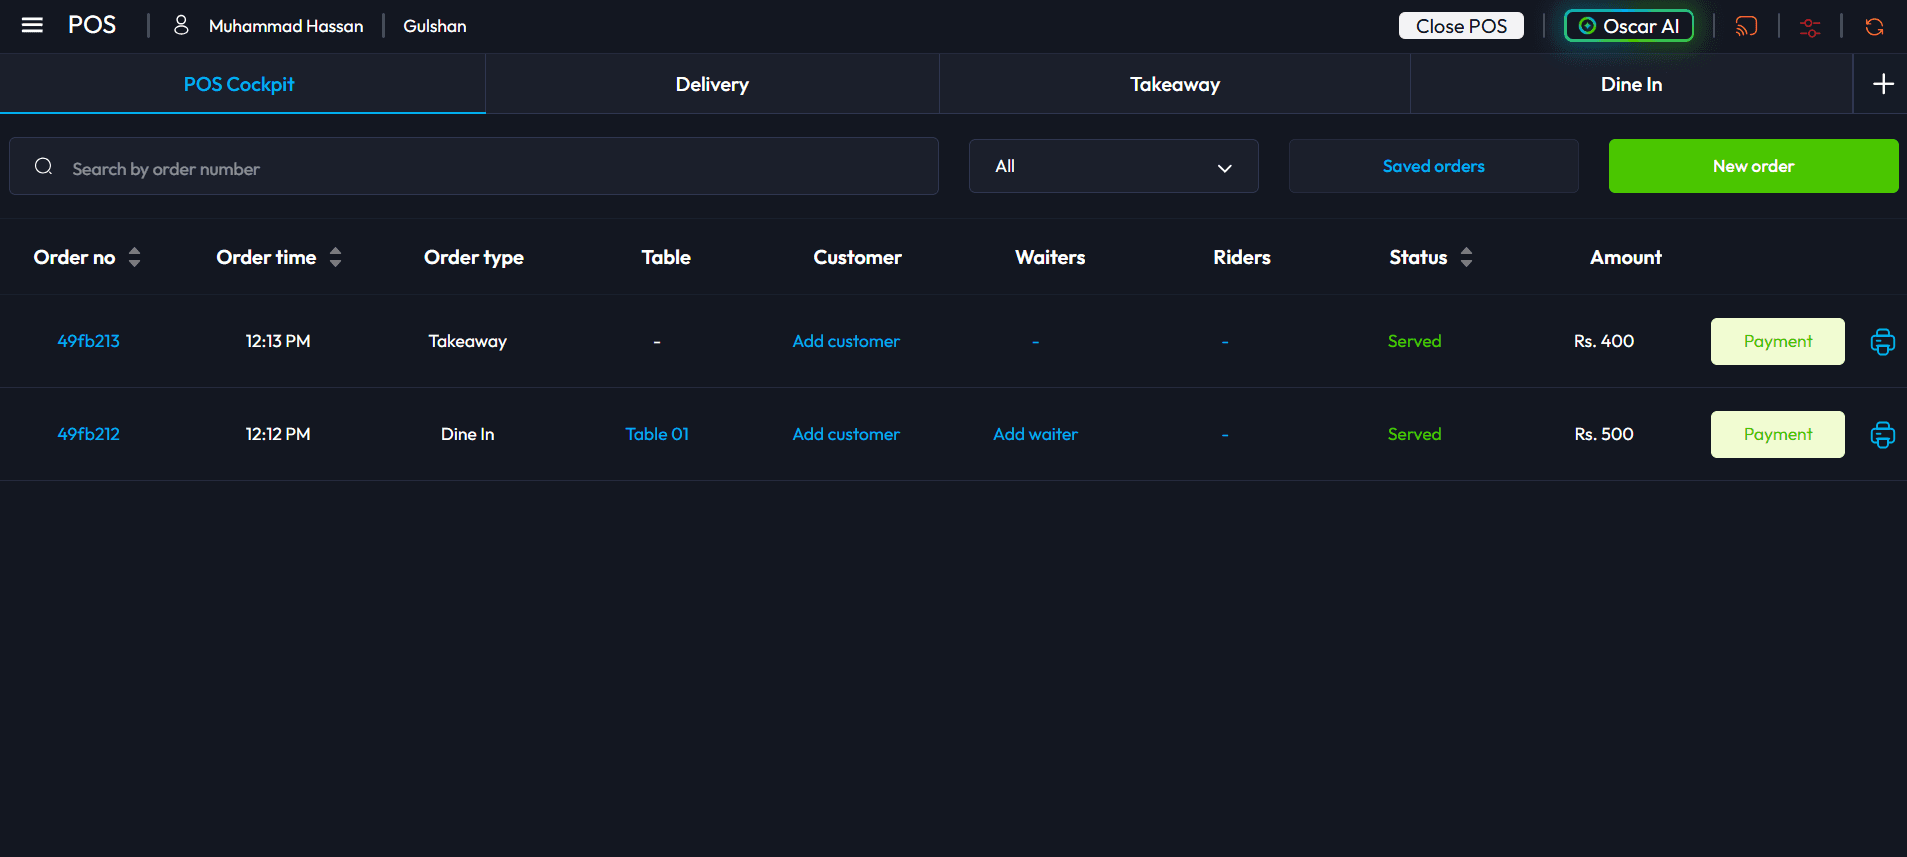Launch Oscar AI assistant
Screen dimensions: 1907x857
click(1628, 26)
